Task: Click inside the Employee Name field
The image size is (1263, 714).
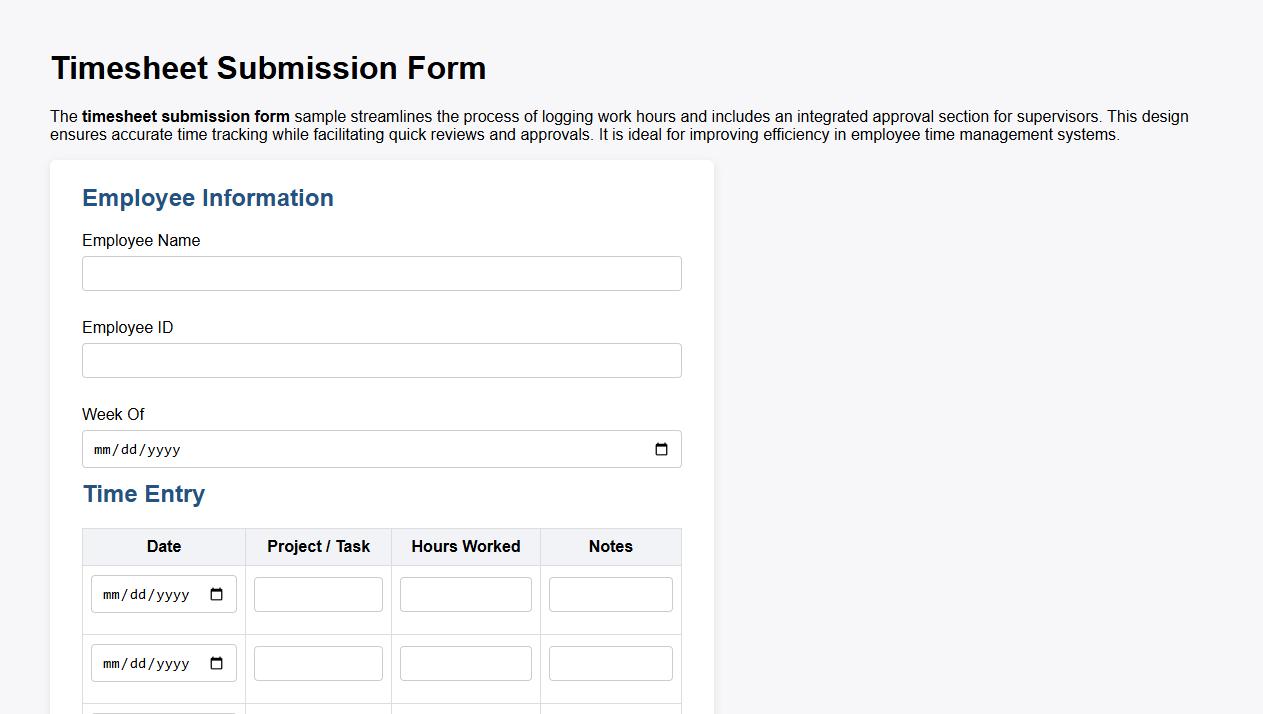Action: [380, 273]
